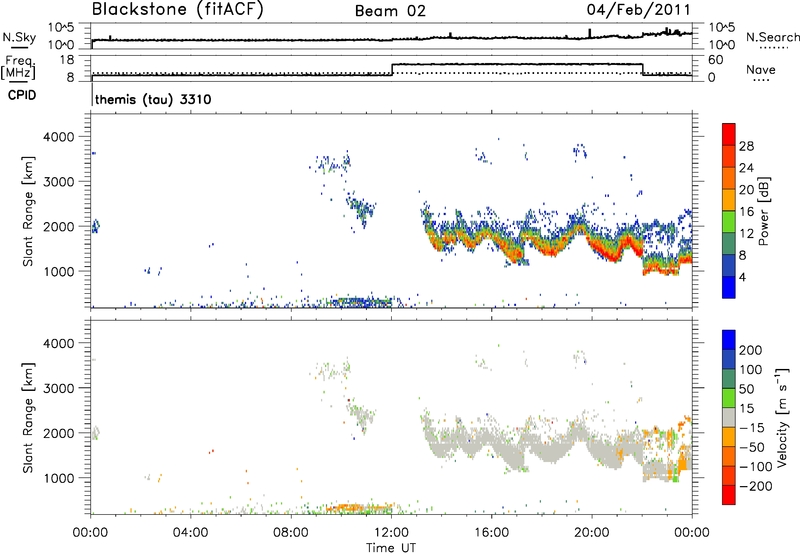
Task: Click the '4' Power colorbar tick
Action: click(742, 278)
